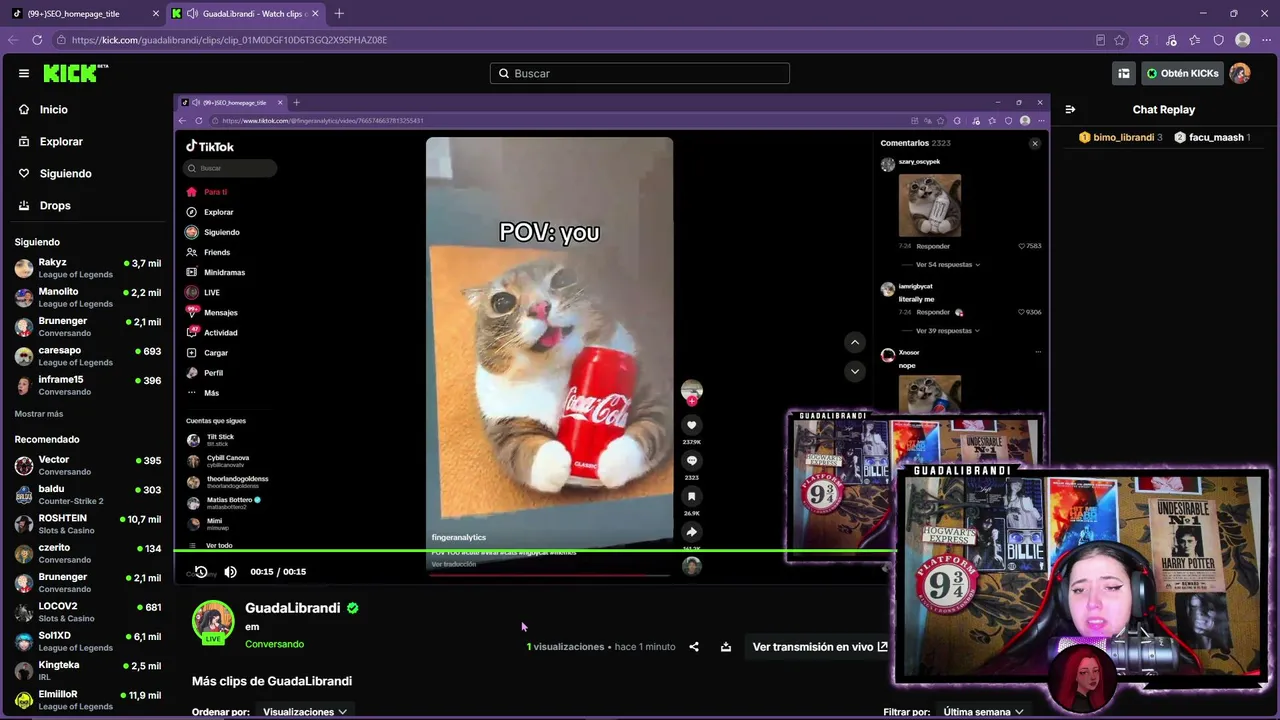The width and height of the screenshot is (1280, 720).
Task: Go back in the browser
Action: click(13, 40)
